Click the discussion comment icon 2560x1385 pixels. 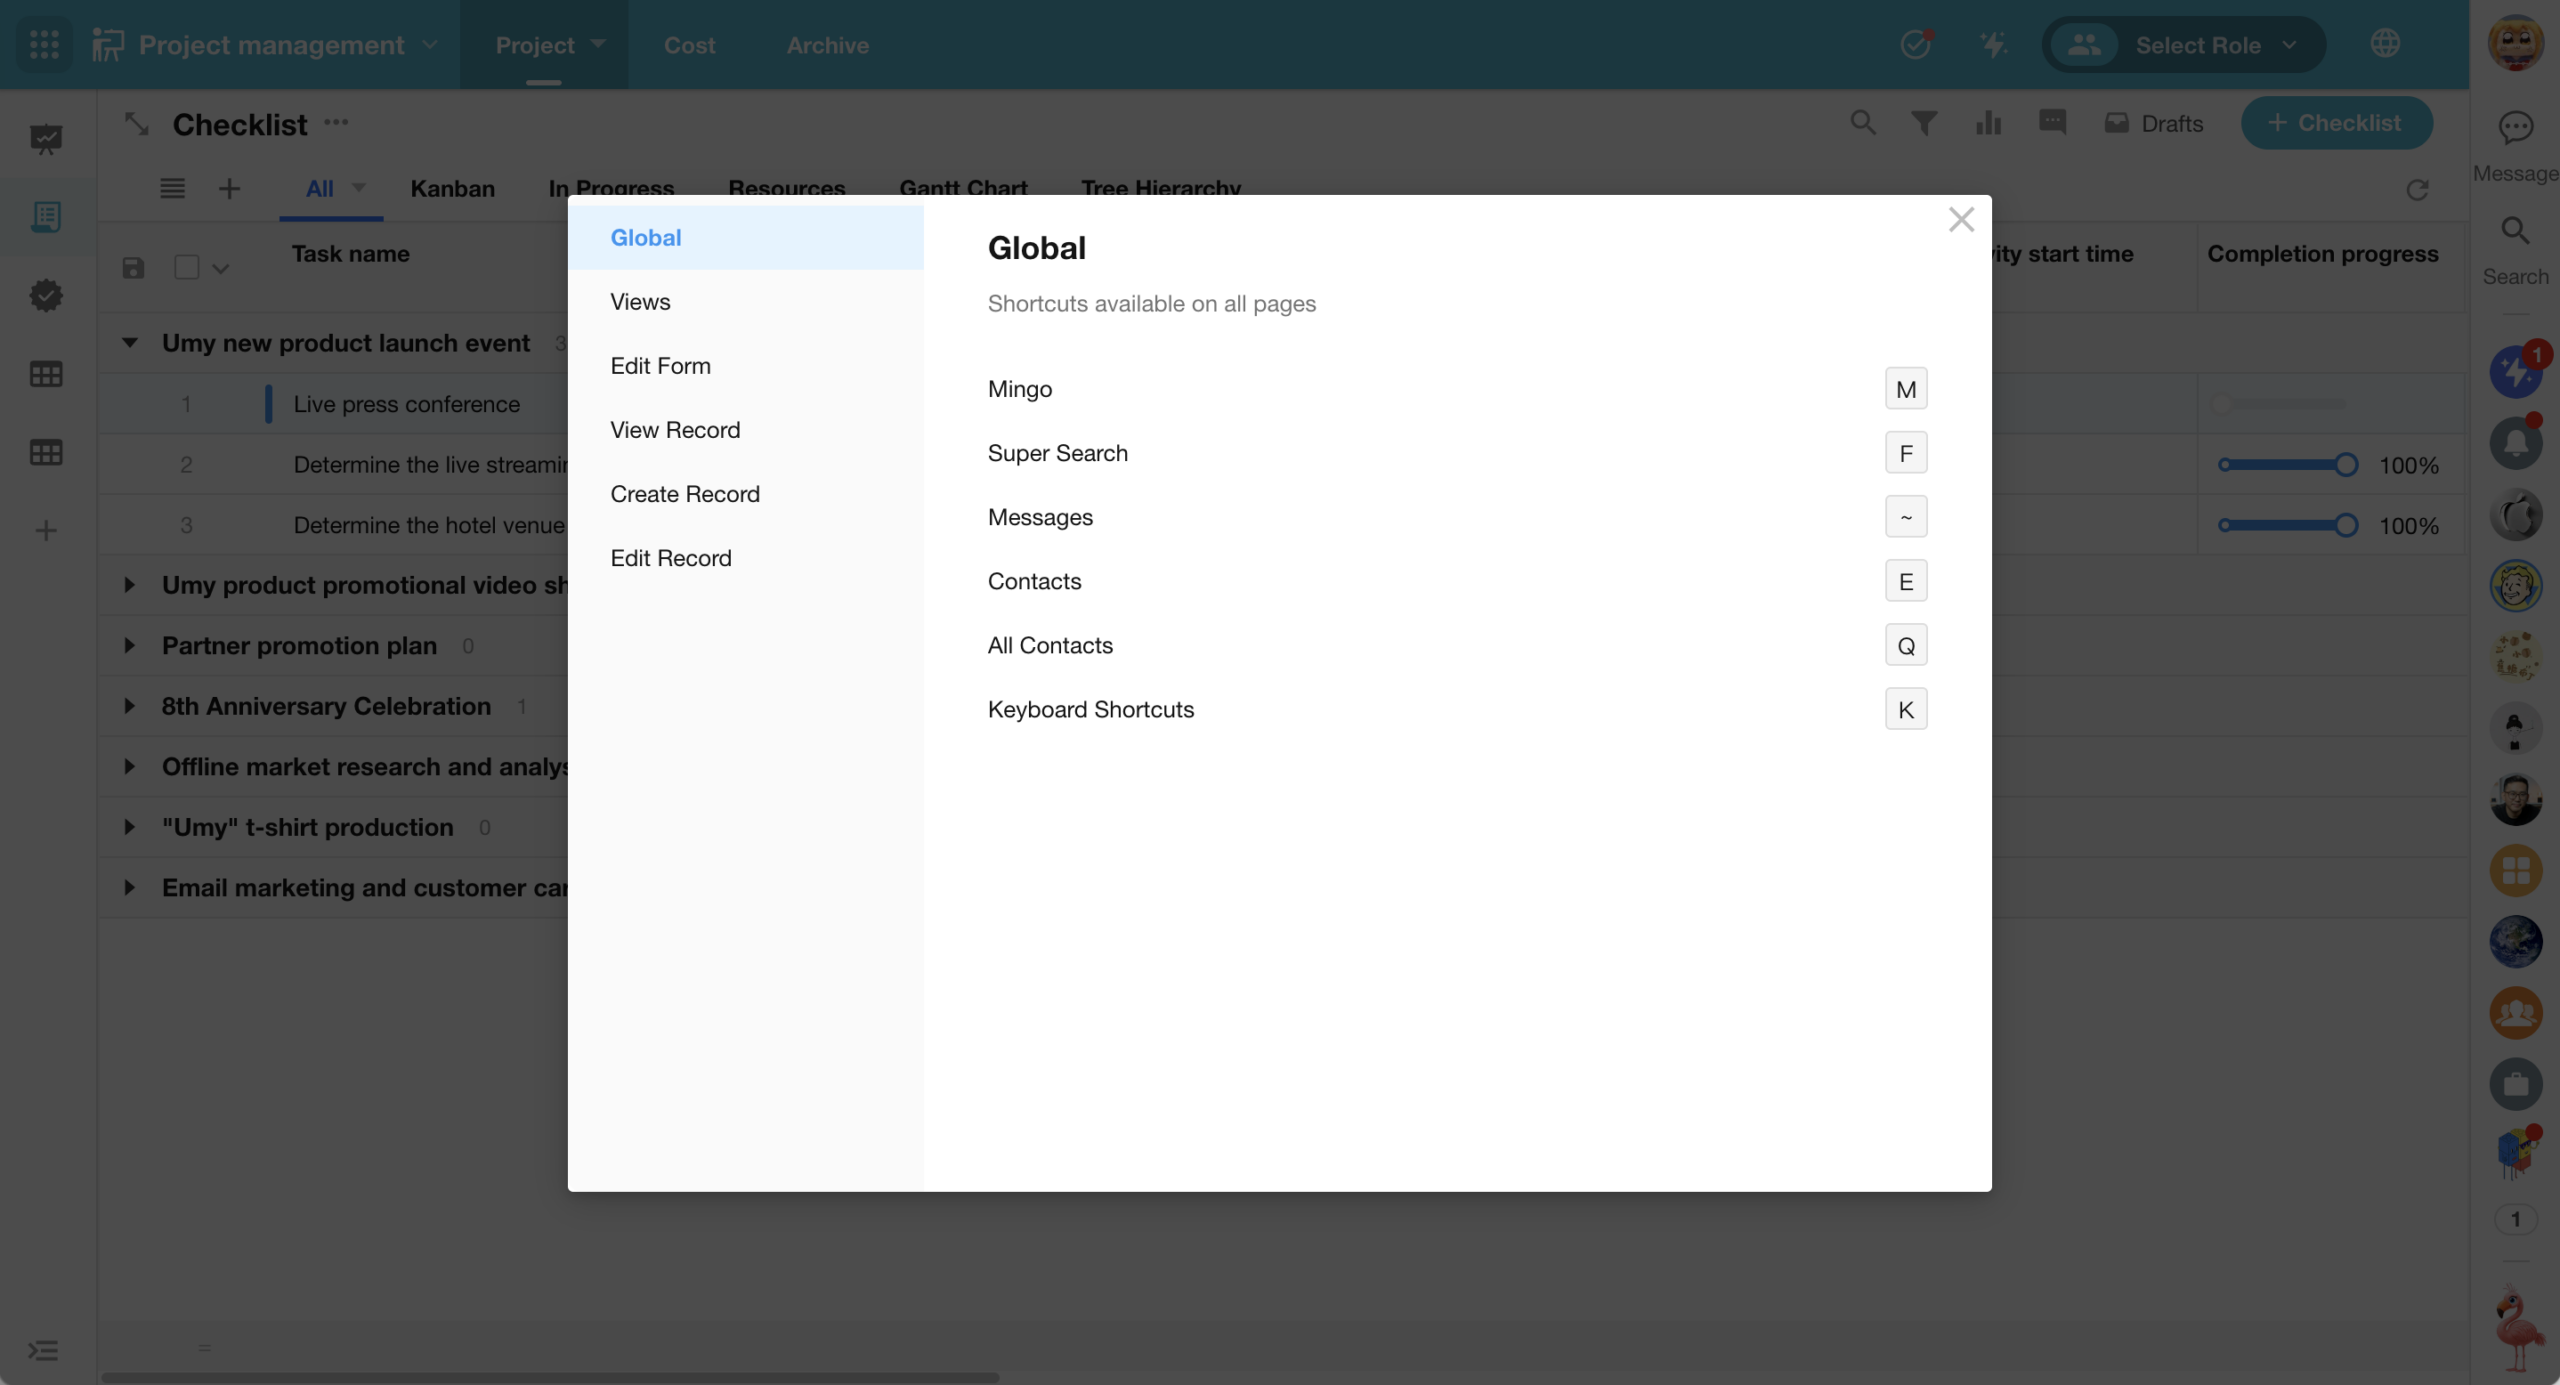tap(2052, 122)
